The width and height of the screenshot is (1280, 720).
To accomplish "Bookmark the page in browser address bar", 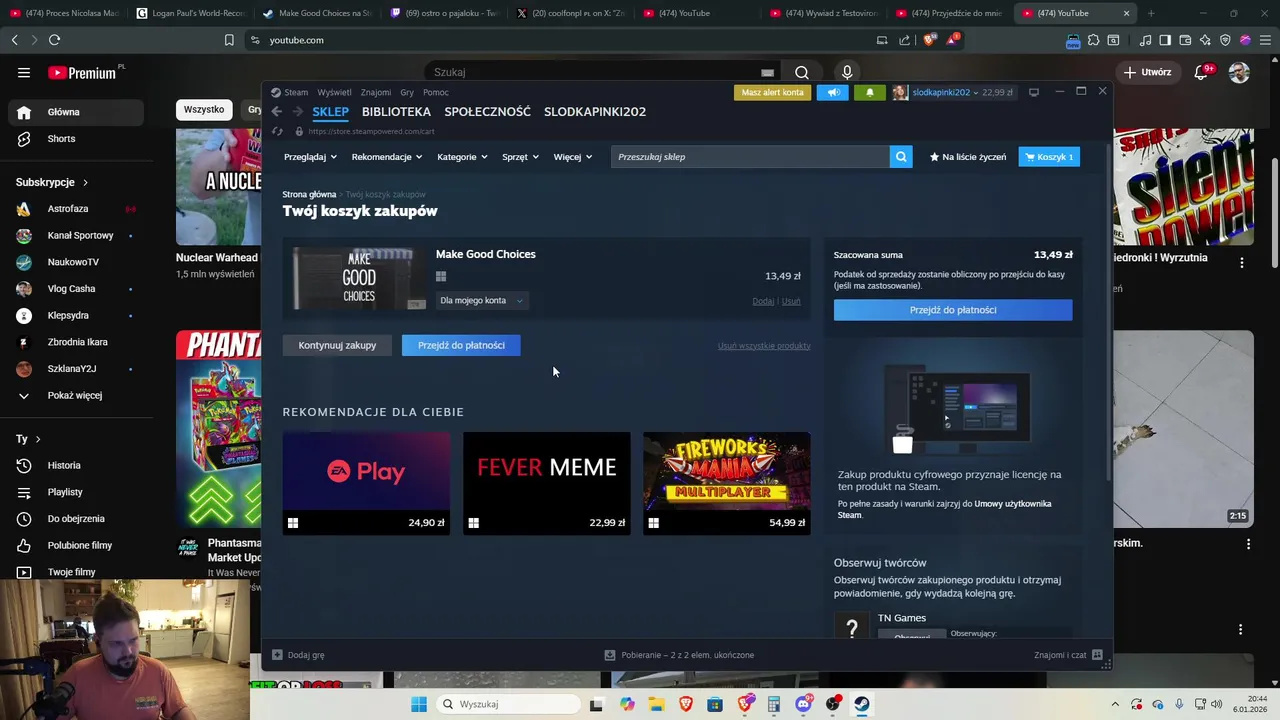I will tap(229, 40).
